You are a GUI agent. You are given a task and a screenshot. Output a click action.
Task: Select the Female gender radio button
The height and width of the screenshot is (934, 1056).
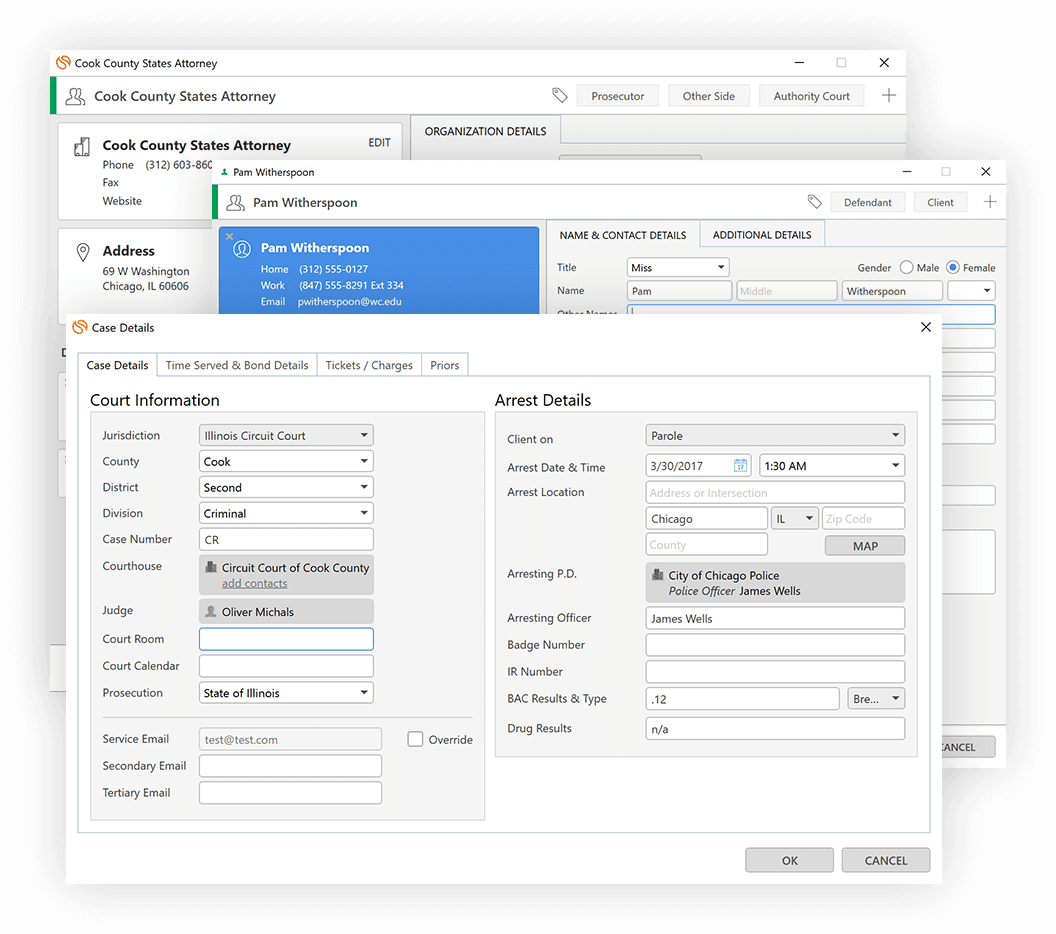point(952,268)
